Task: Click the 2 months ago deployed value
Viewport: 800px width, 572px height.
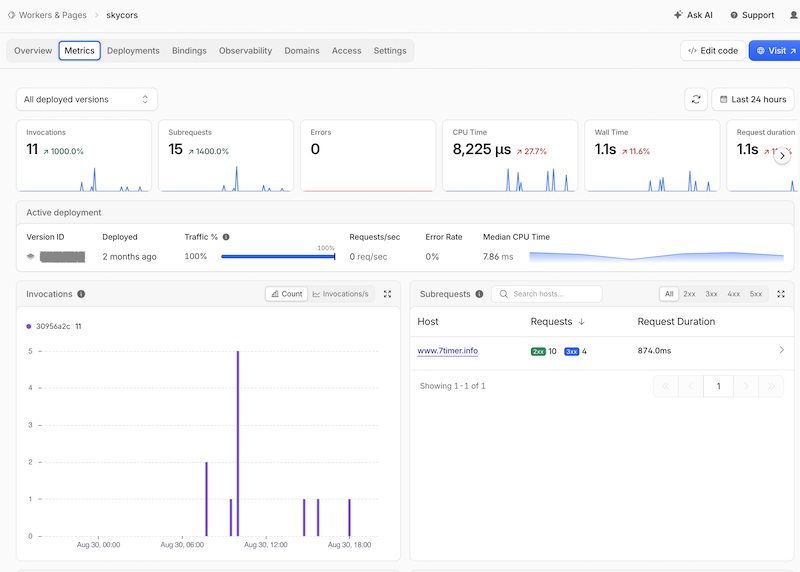Action: click(x=129, y=257)
